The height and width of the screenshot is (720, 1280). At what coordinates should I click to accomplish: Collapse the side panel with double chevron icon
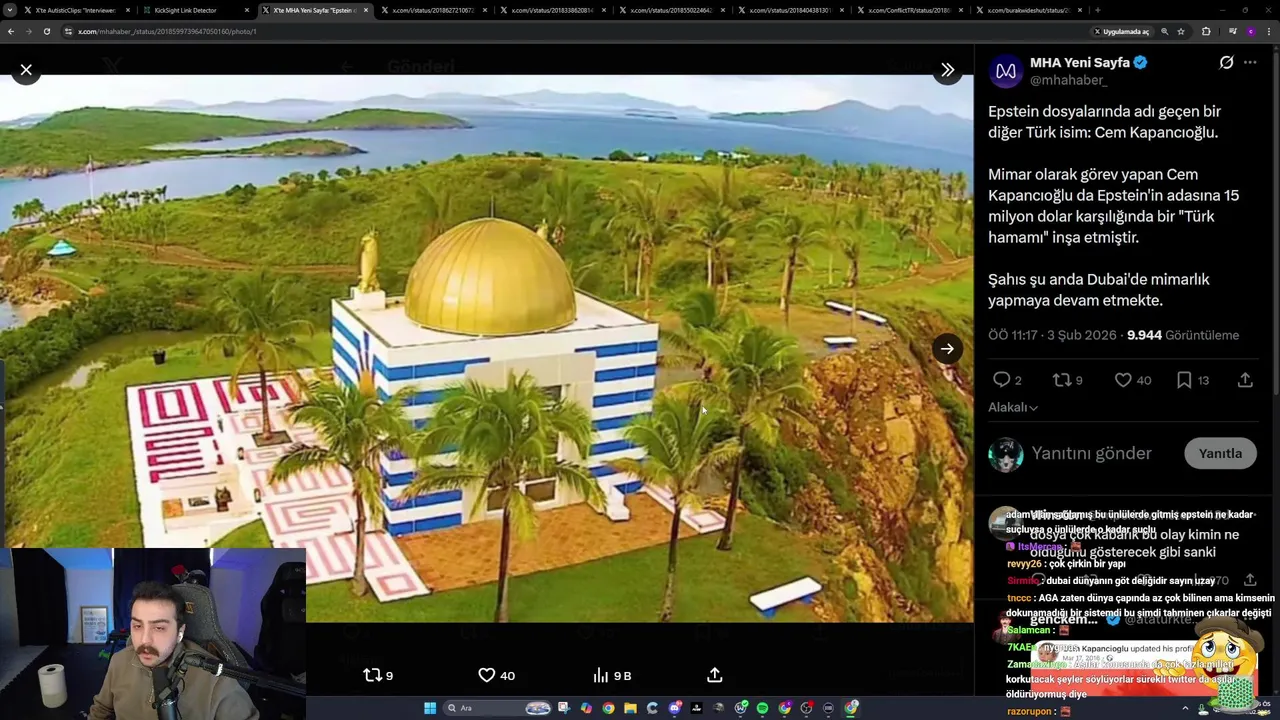(x=947, y=70)
